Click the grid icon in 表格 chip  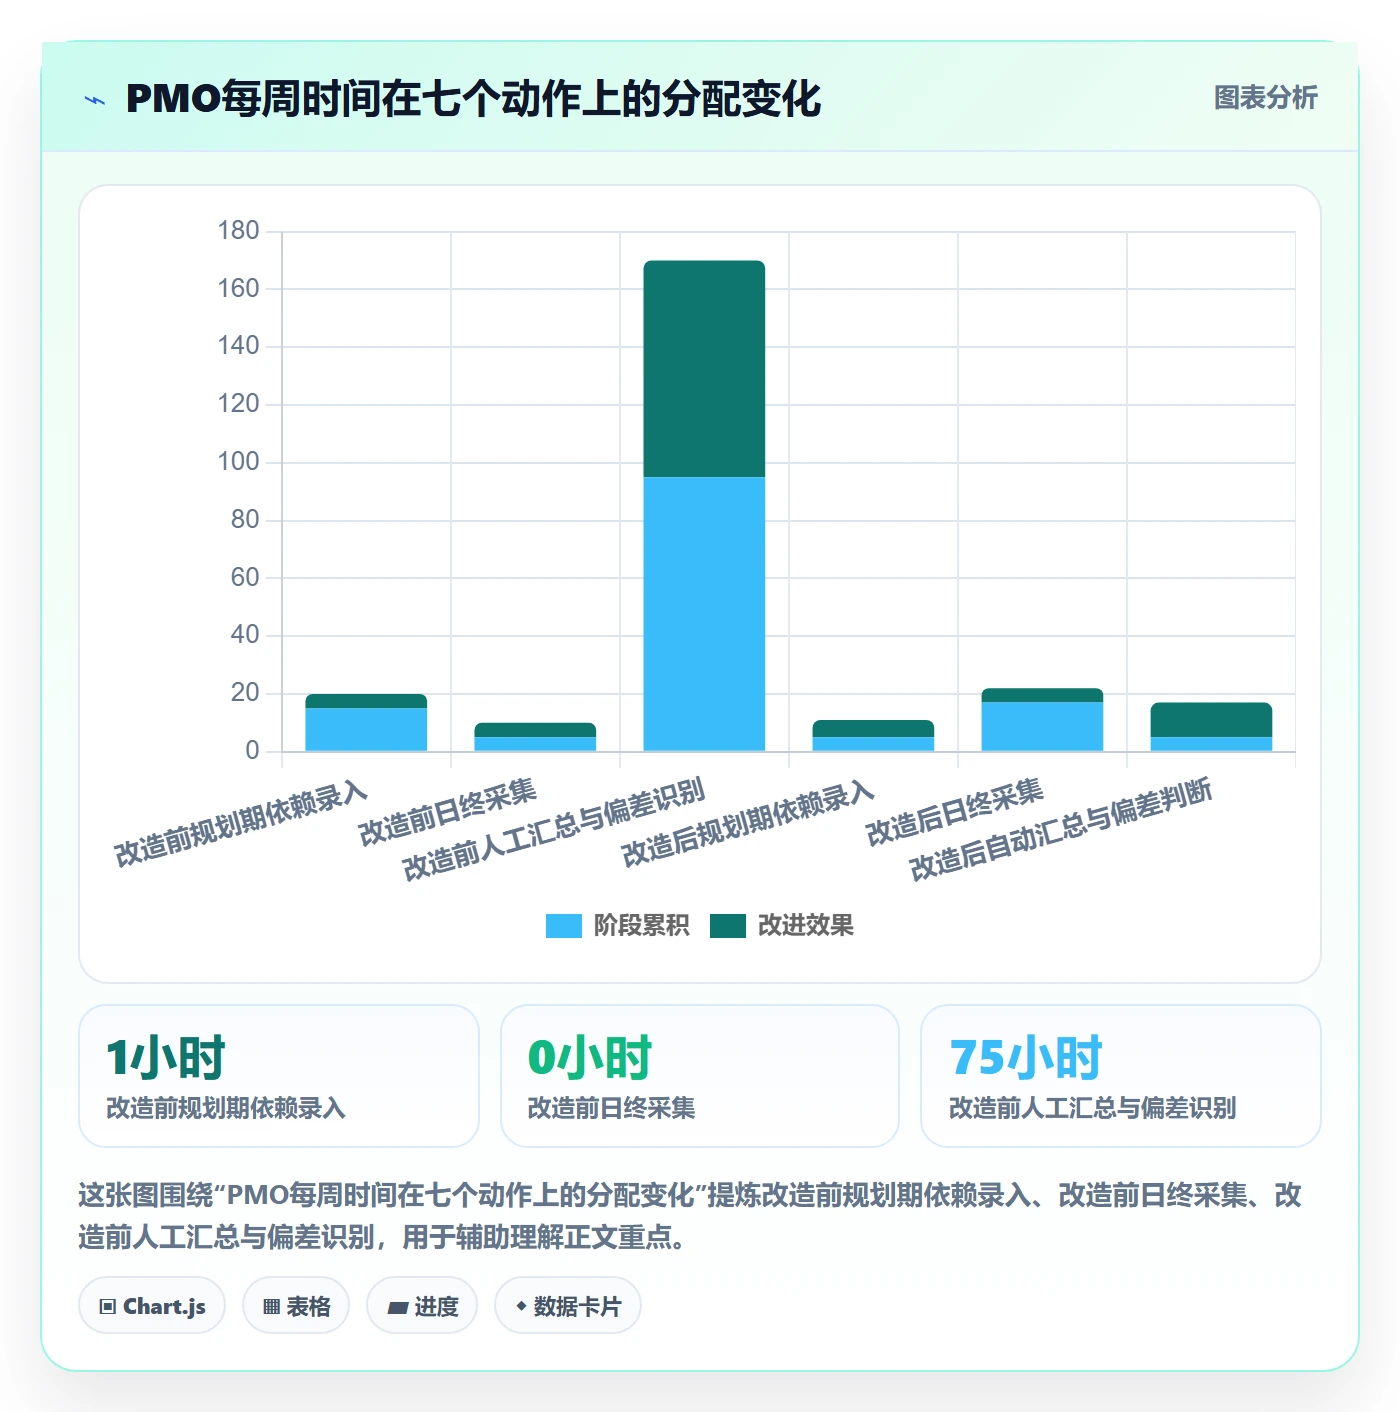coord(271,1307)
